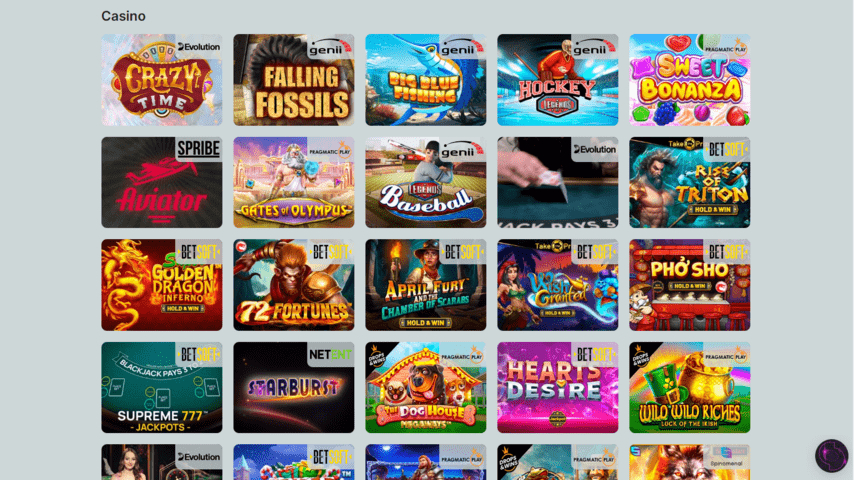Launch the Hearts Desire slot
854x480 pixels.
tap(558, 387)
